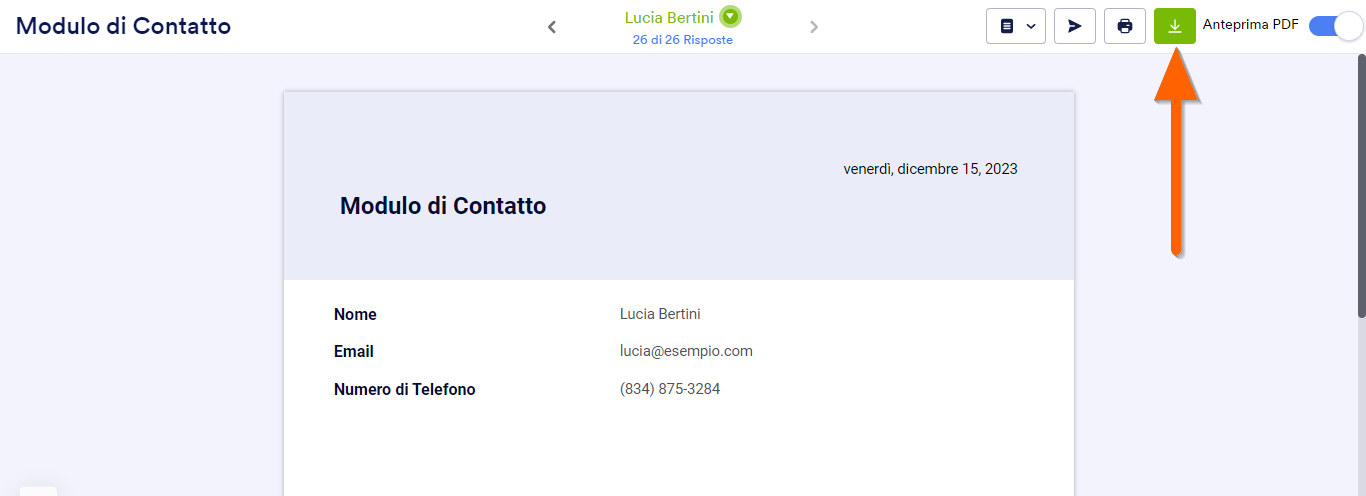Click the Lucia Bertini value in Nome row

click(x=660, y=314)
